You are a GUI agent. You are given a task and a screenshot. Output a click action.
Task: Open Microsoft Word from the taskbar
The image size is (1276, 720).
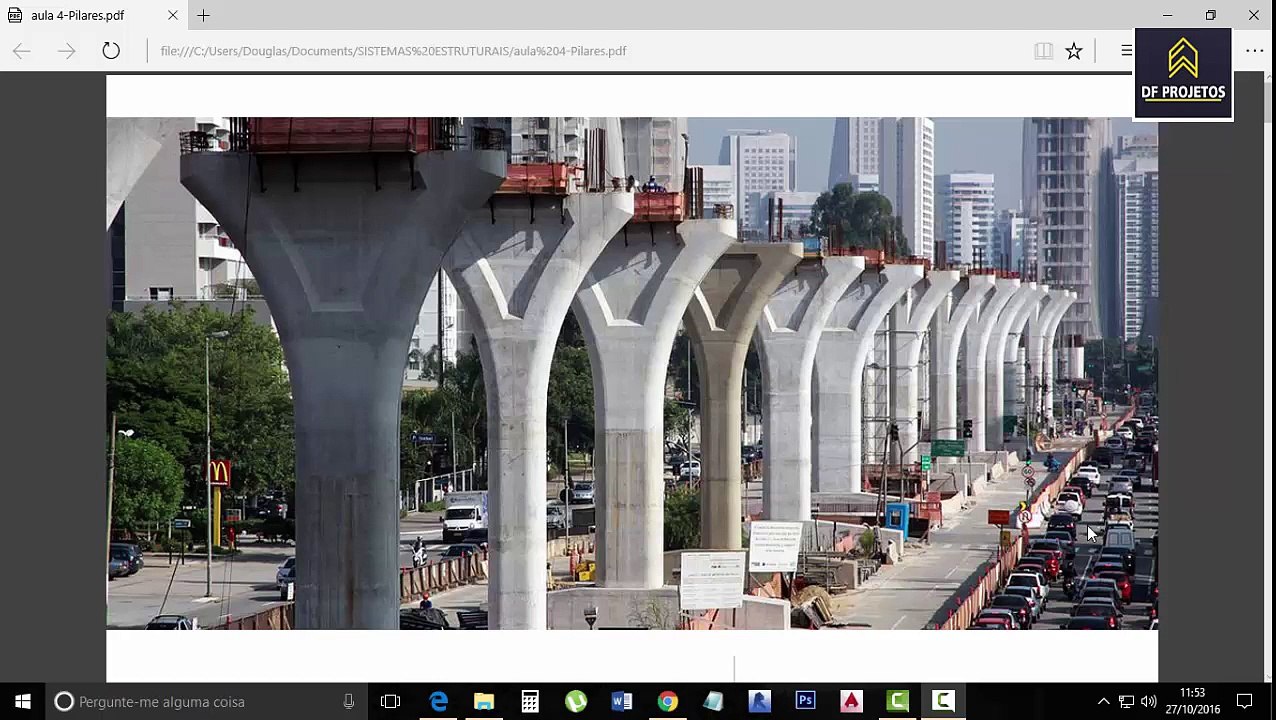point(622,701)
